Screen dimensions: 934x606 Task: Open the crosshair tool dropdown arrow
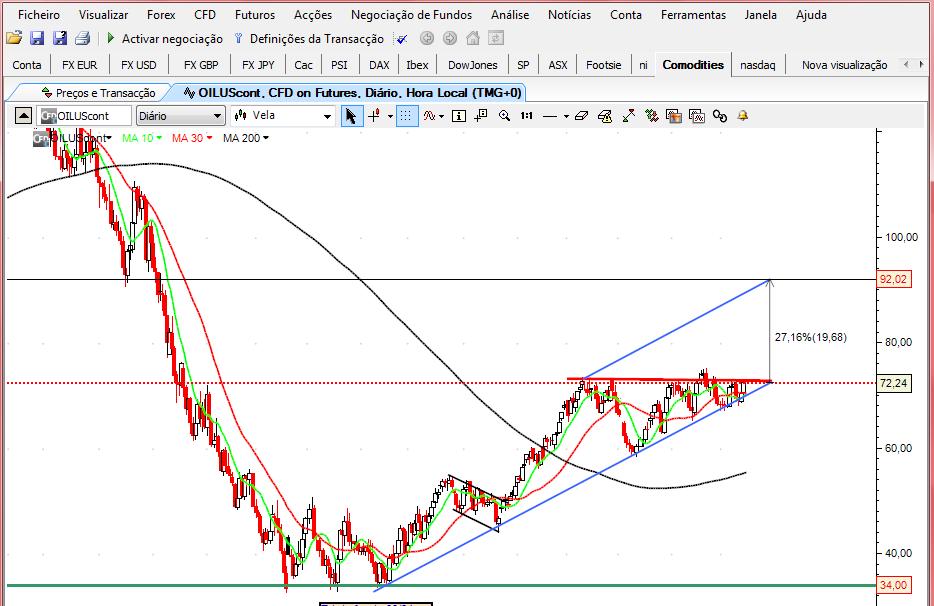tap(390, 116)
